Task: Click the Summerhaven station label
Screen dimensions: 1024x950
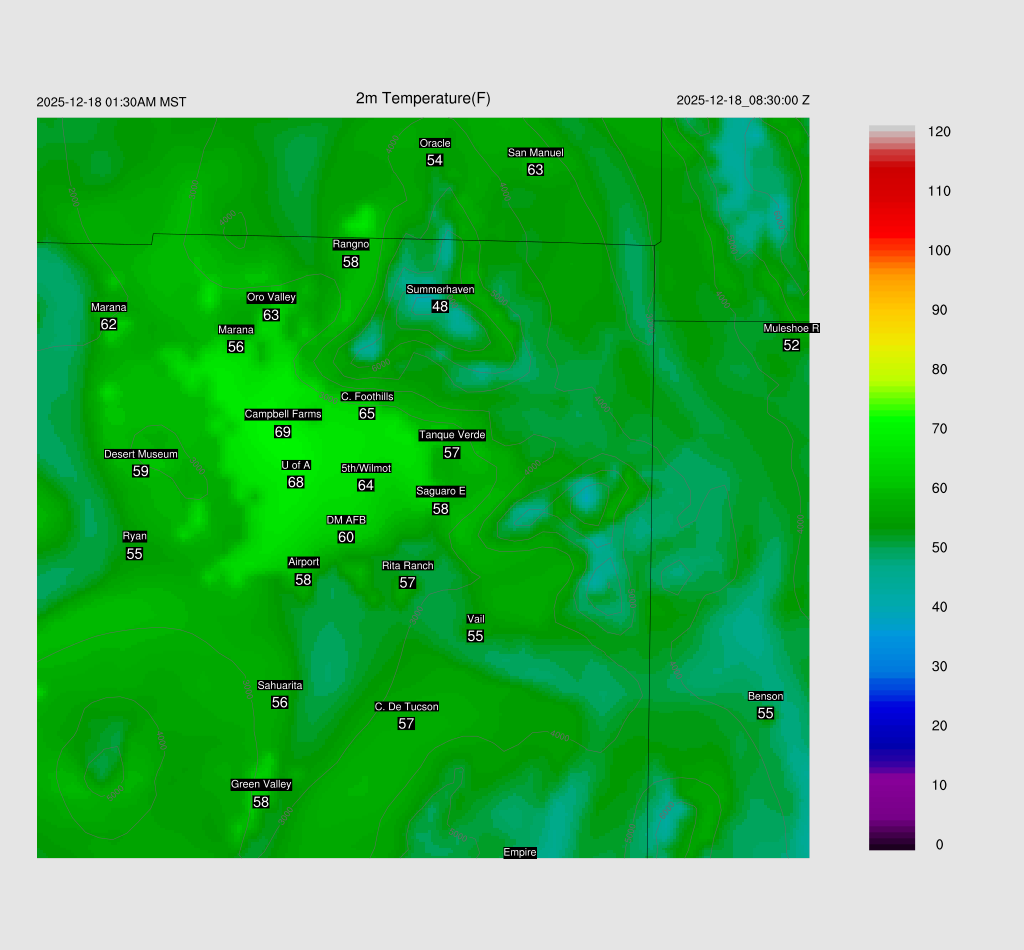Action: [x=440, y=290]
